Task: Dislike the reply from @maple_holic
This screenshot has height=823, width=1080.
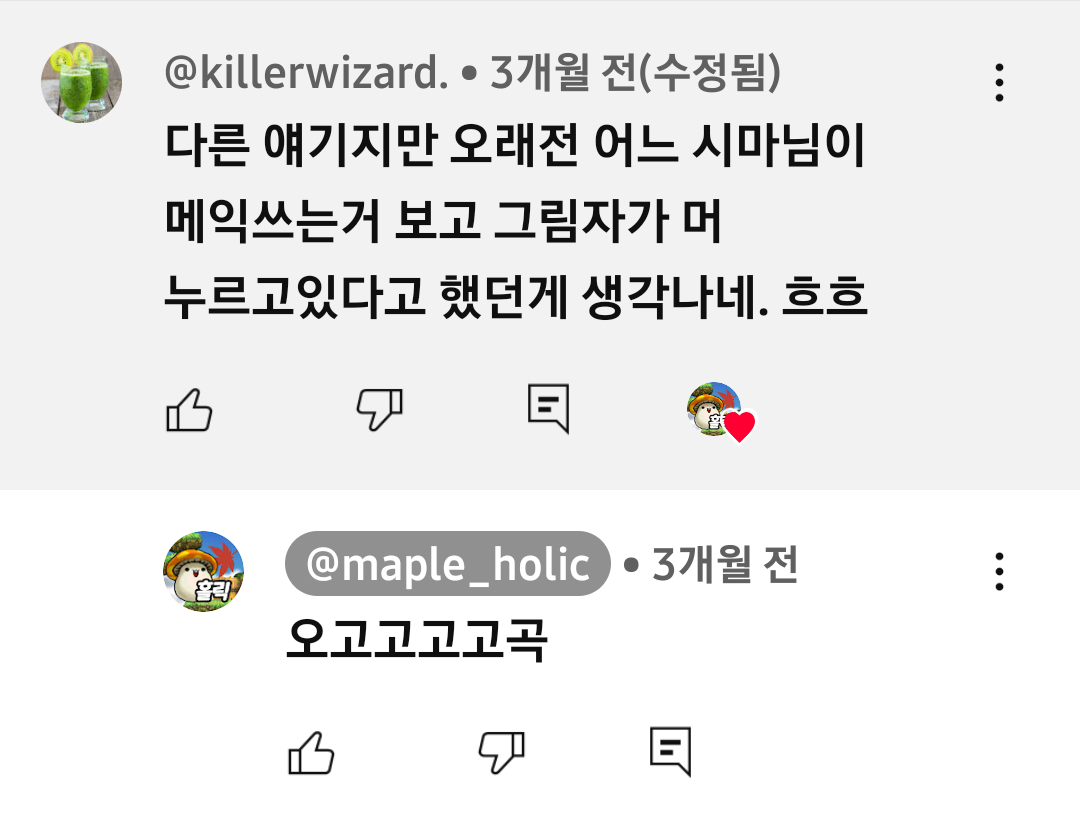Action: click(501, 753)
